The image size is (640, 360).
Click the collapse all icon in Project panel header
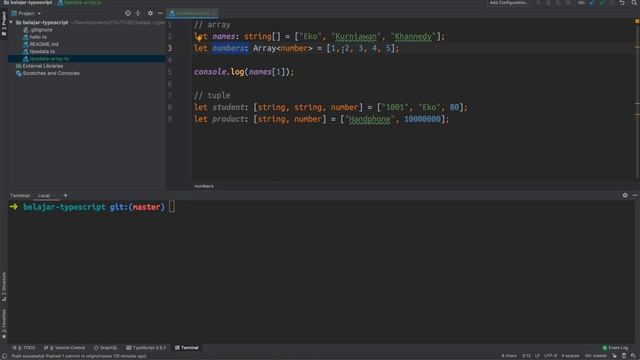pos(138,13)
